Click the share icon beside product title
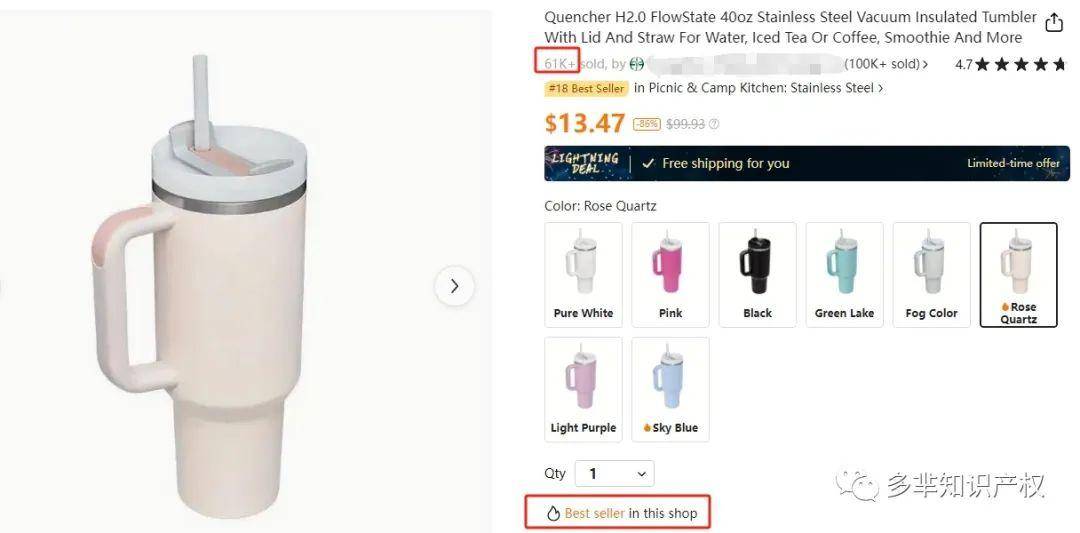 [1054, 23]
